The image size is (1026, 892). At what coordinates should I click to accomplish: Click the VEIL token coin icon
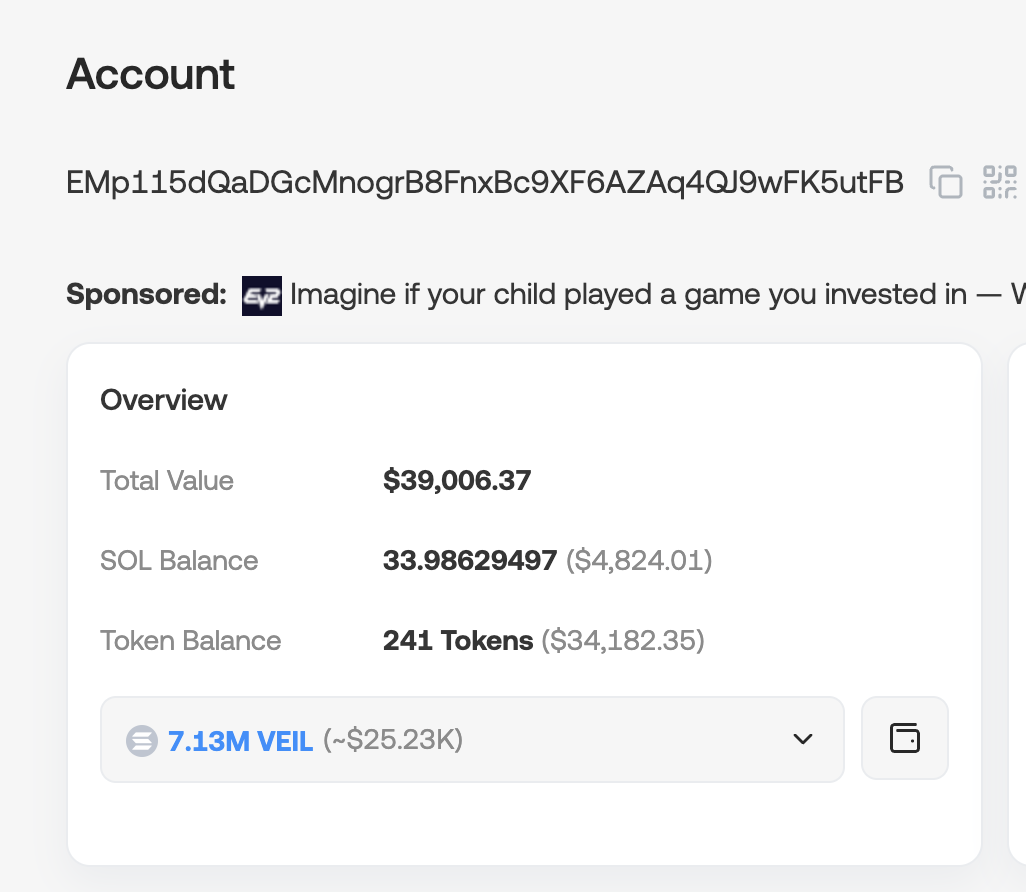(142, 741)
